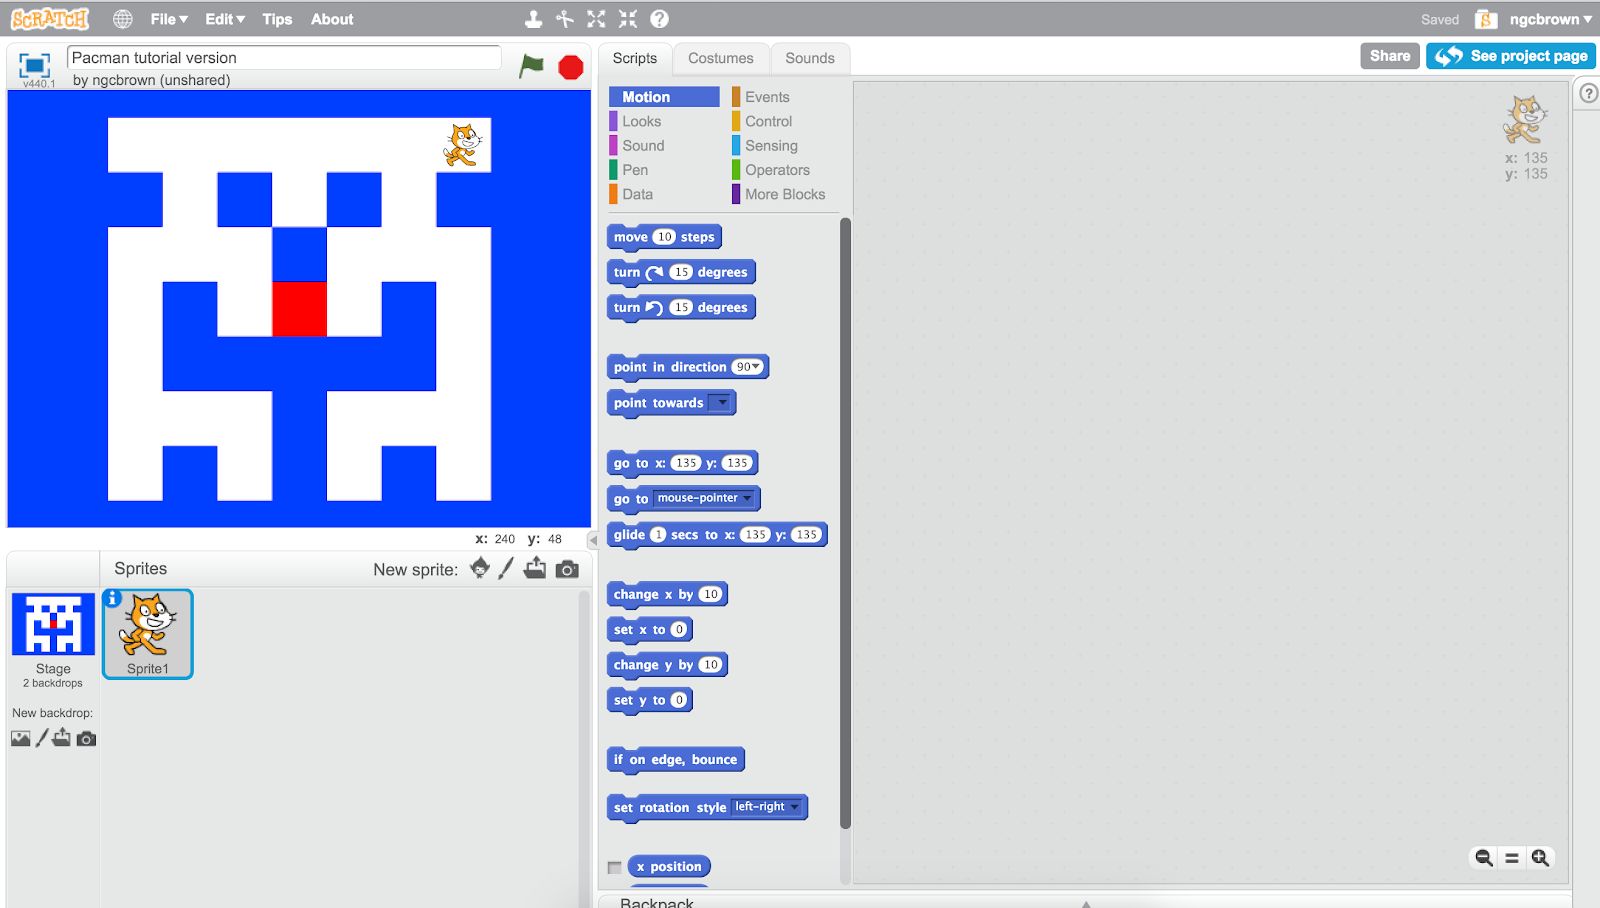Take new backdrop from camera

tap(87, 739)
